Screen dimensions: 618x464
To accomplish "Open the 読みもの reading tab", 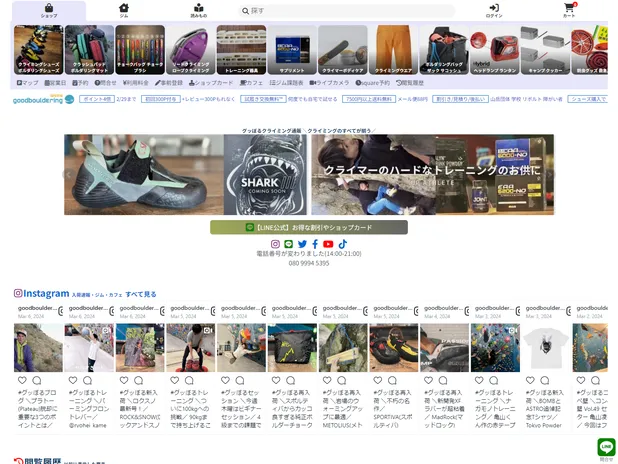I will click(199, 11).
